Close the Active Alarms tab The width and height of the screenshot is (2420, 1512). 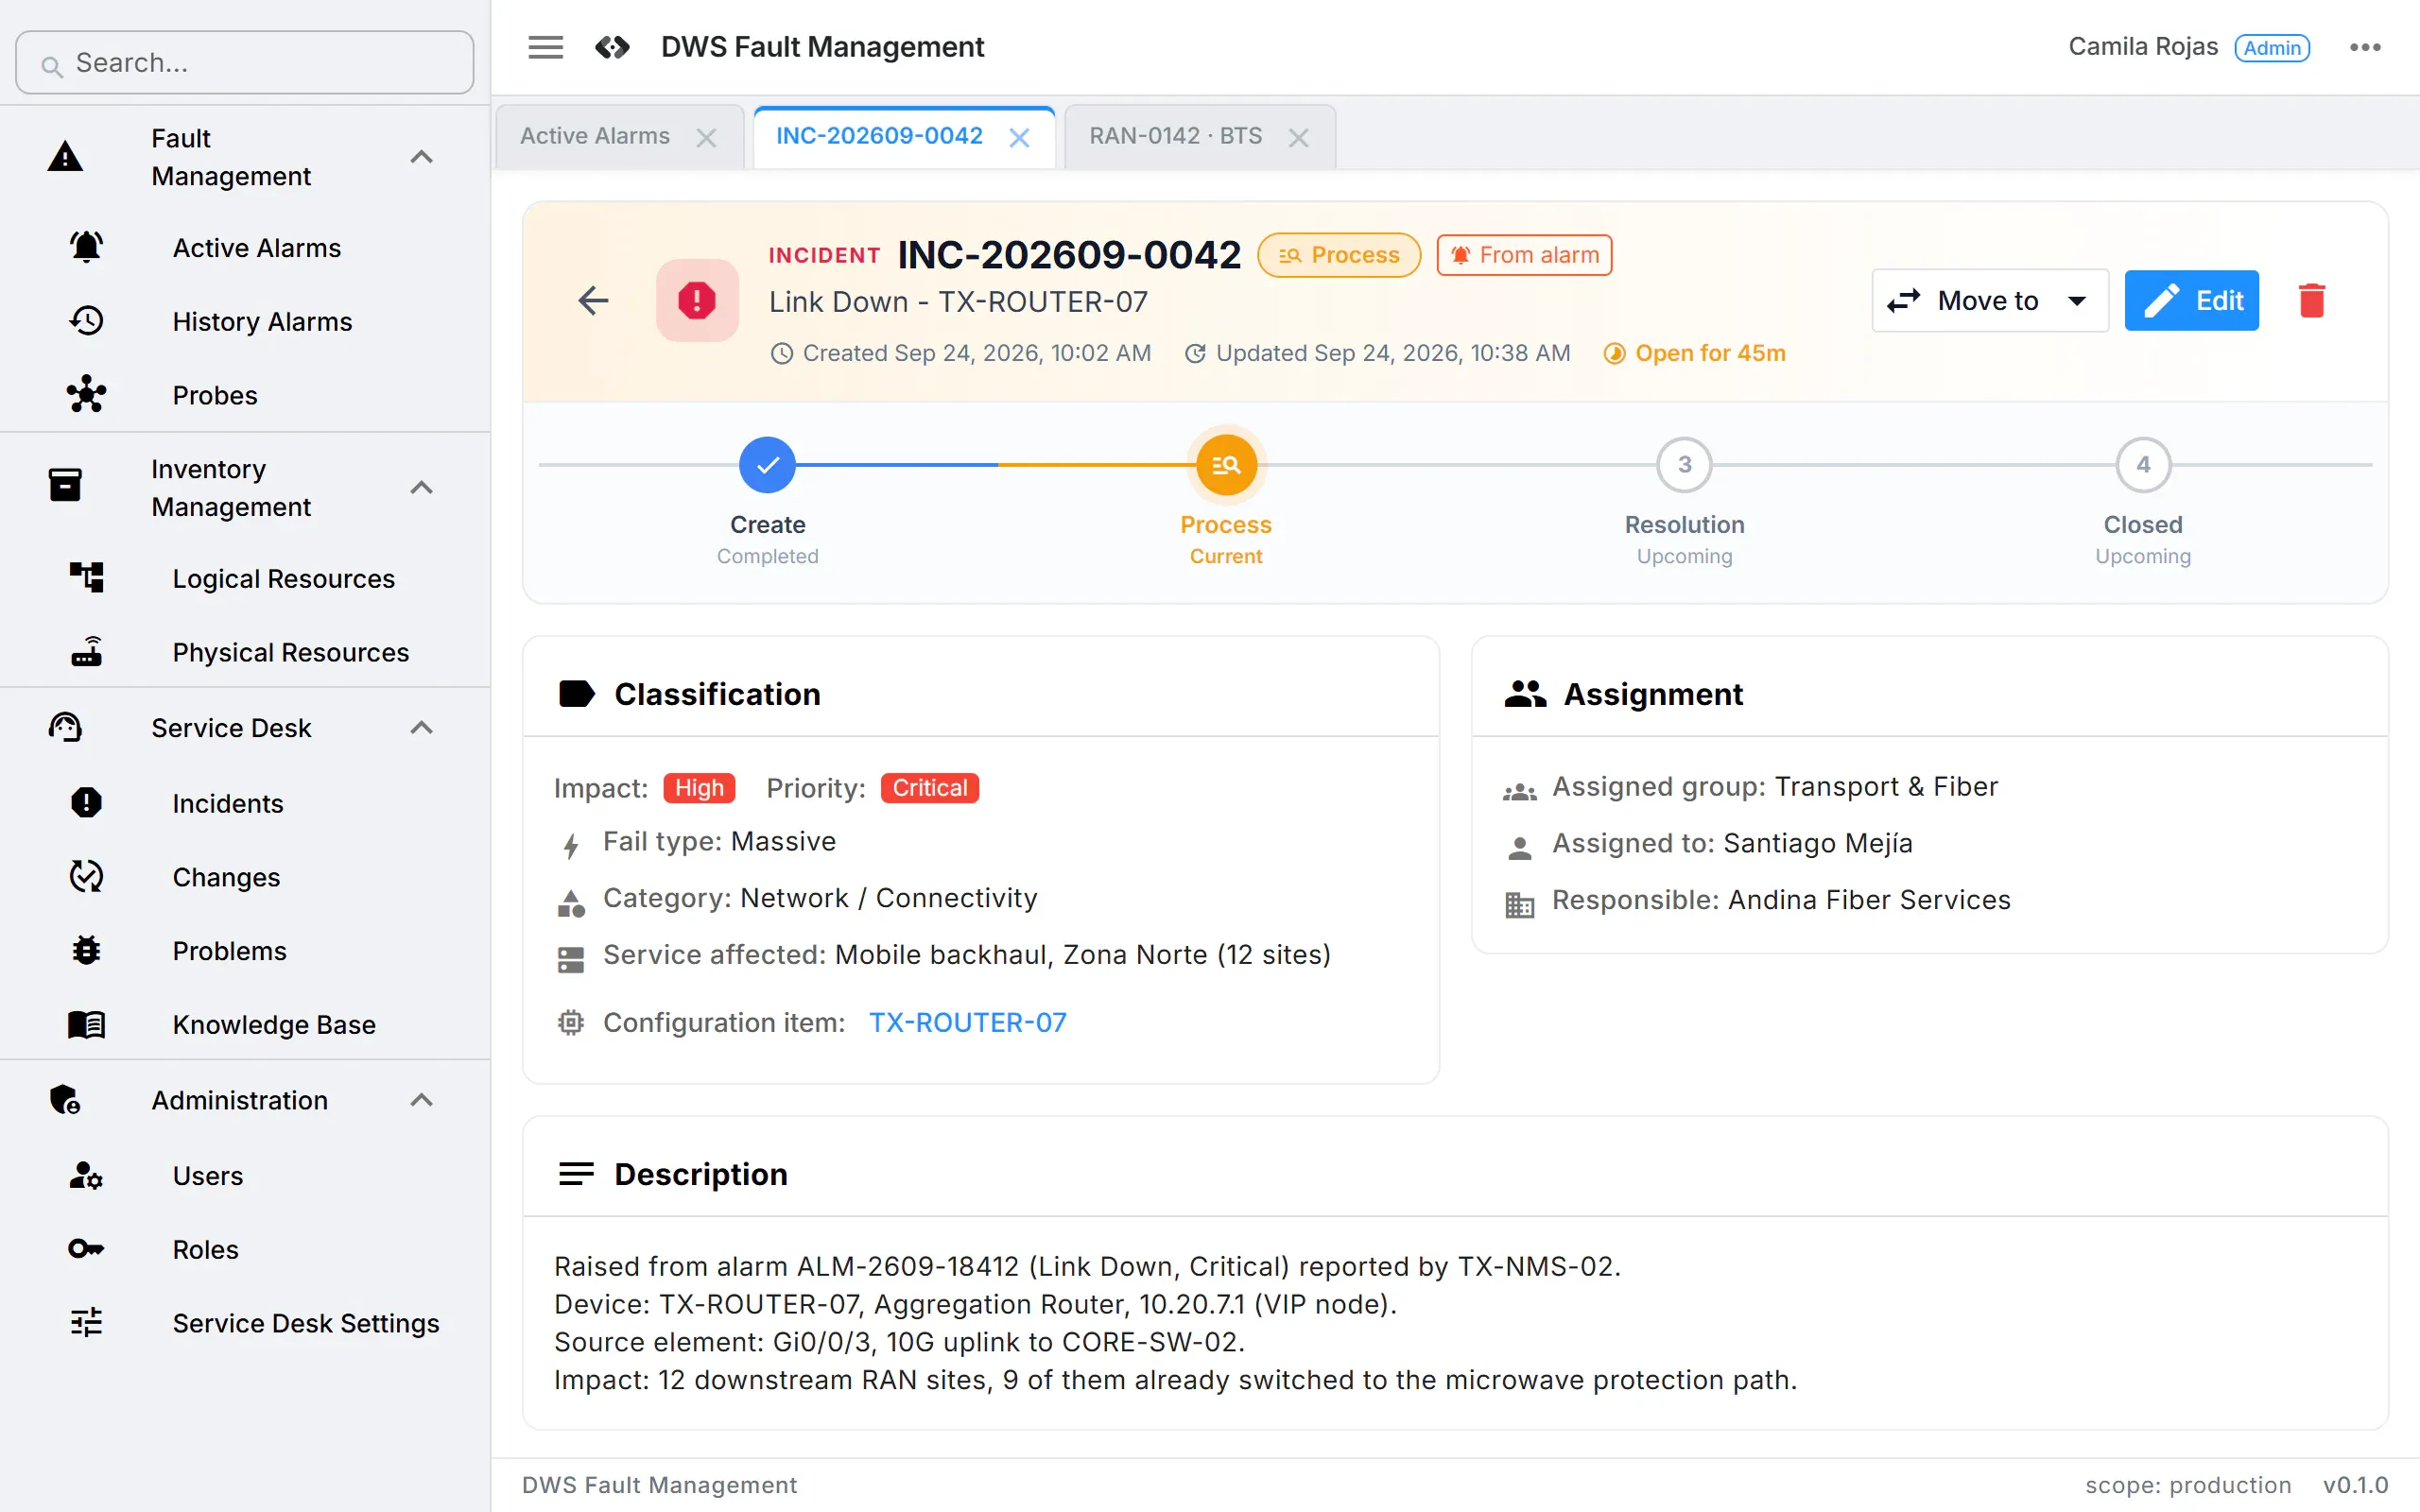click(706, 138)
